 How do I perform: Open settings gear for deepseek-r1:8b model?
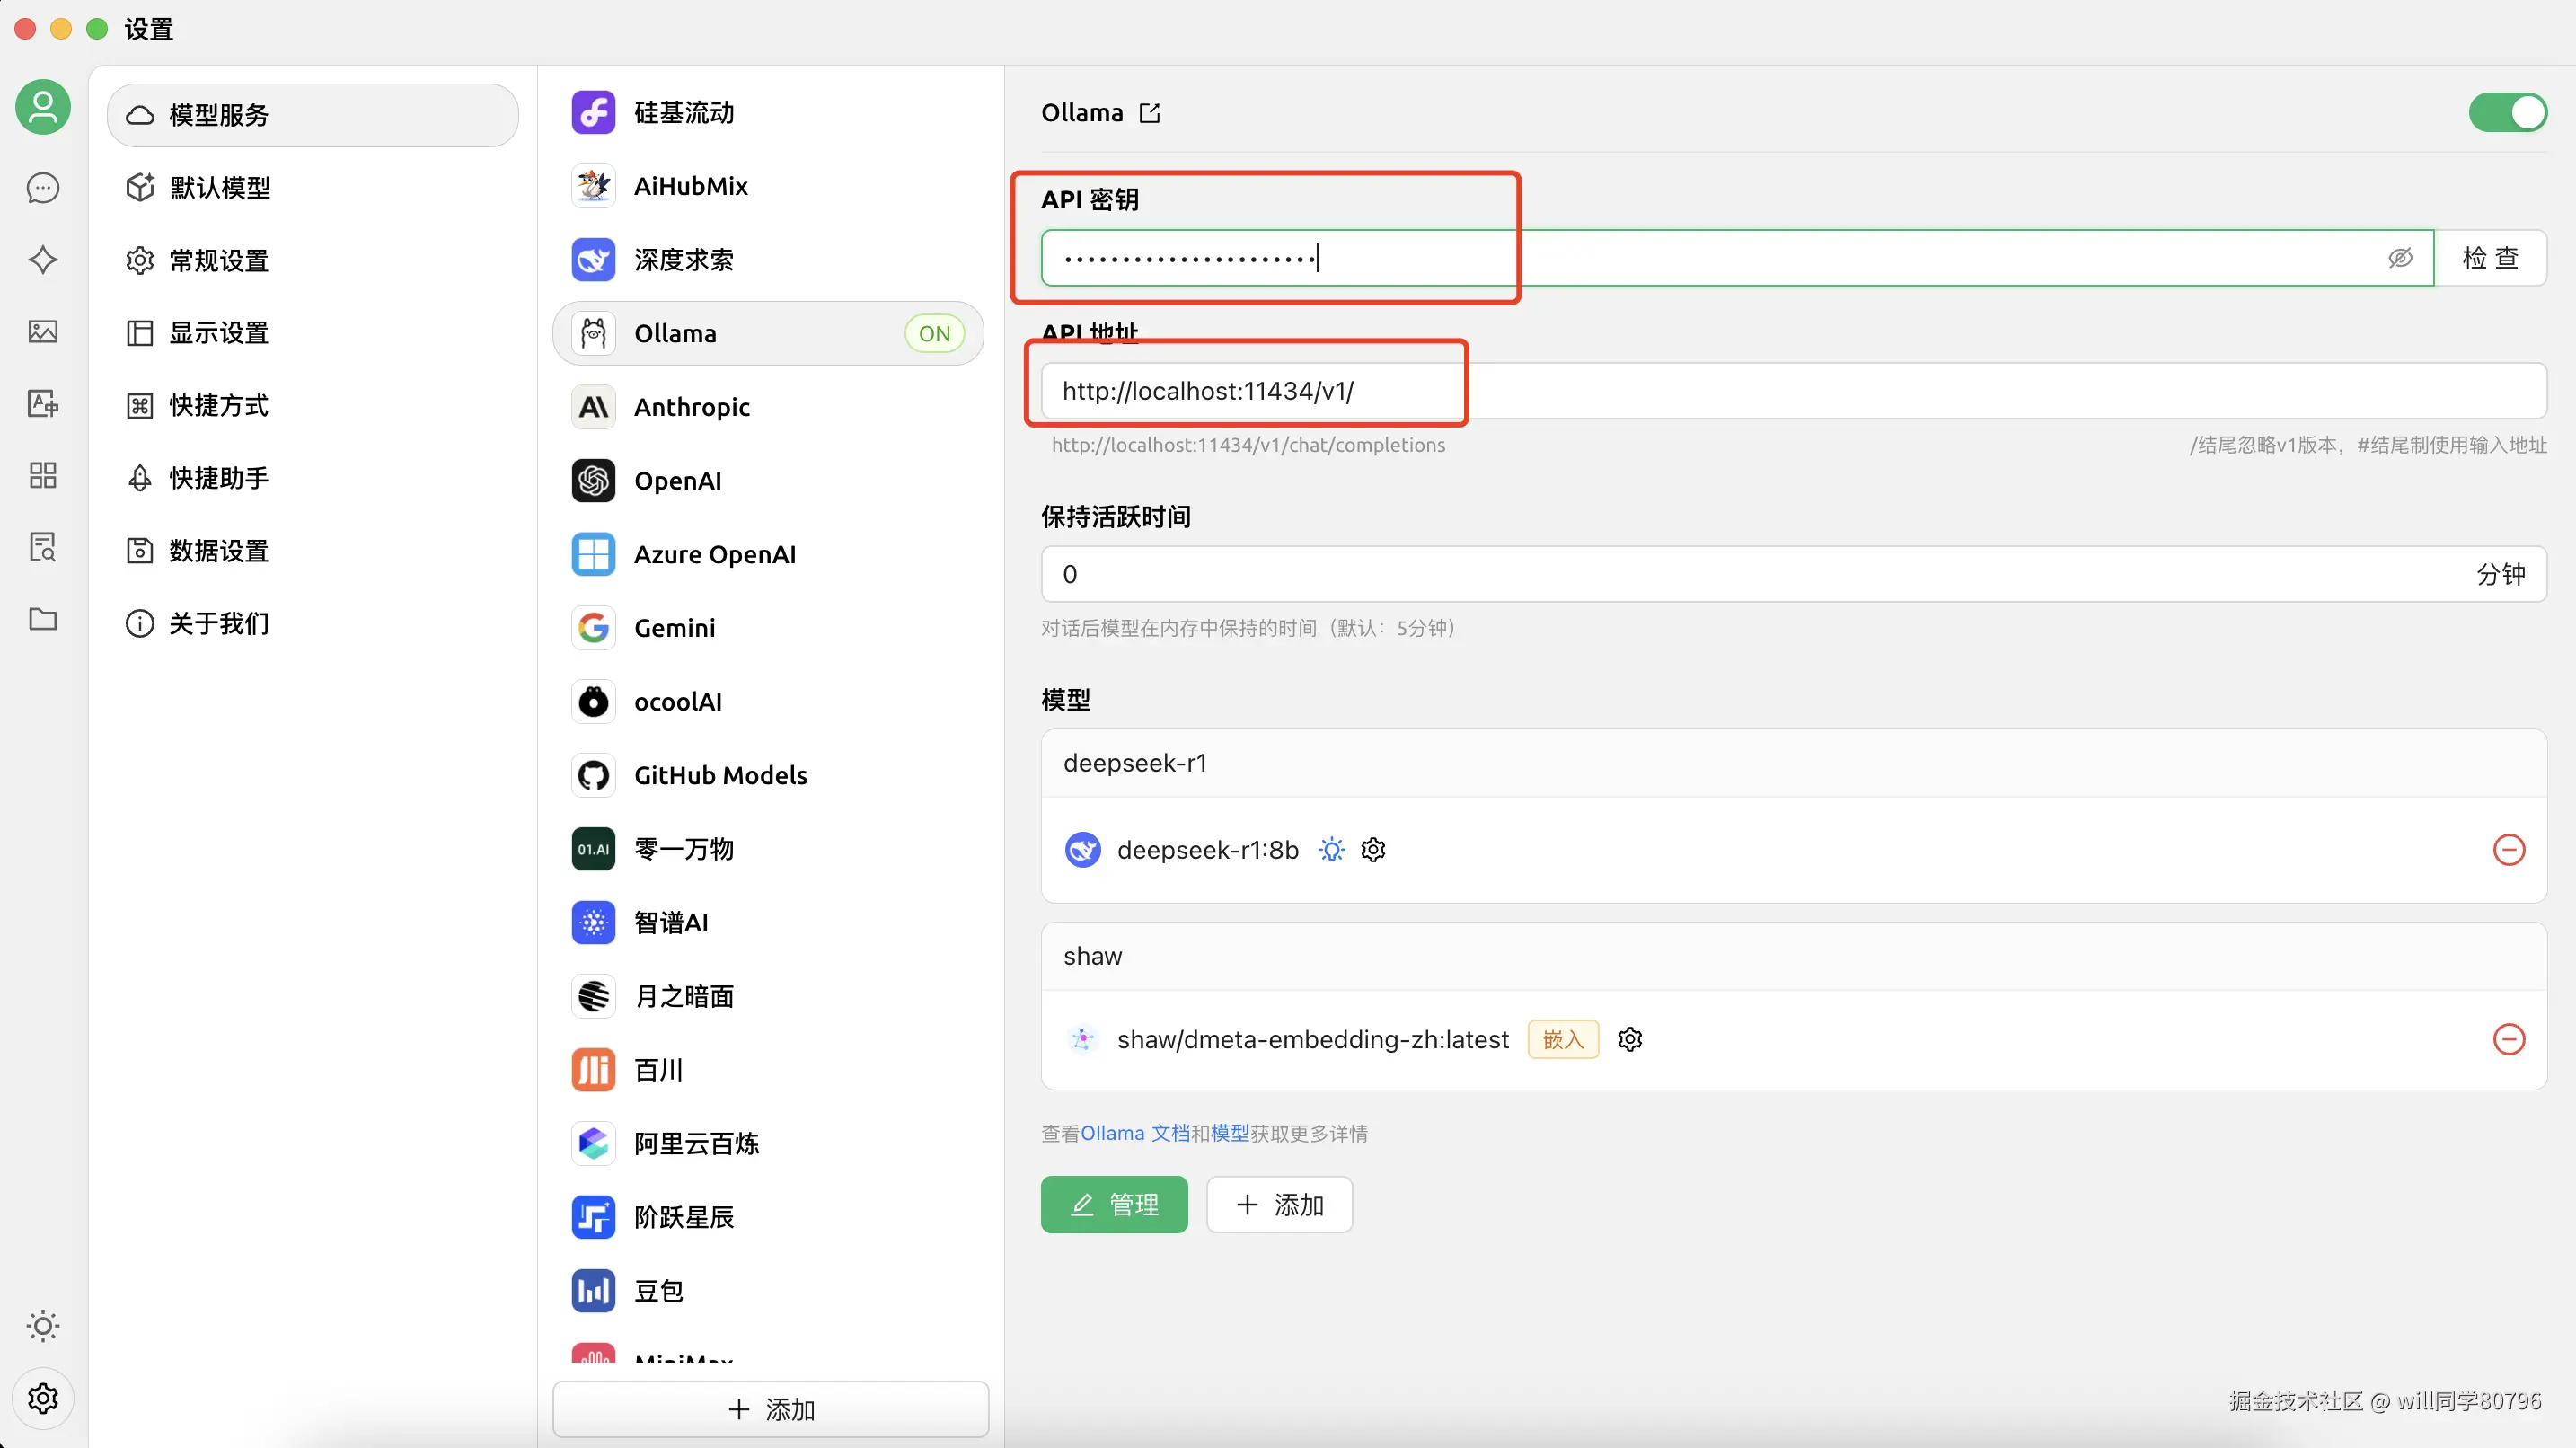click(x=1373, y=850)
